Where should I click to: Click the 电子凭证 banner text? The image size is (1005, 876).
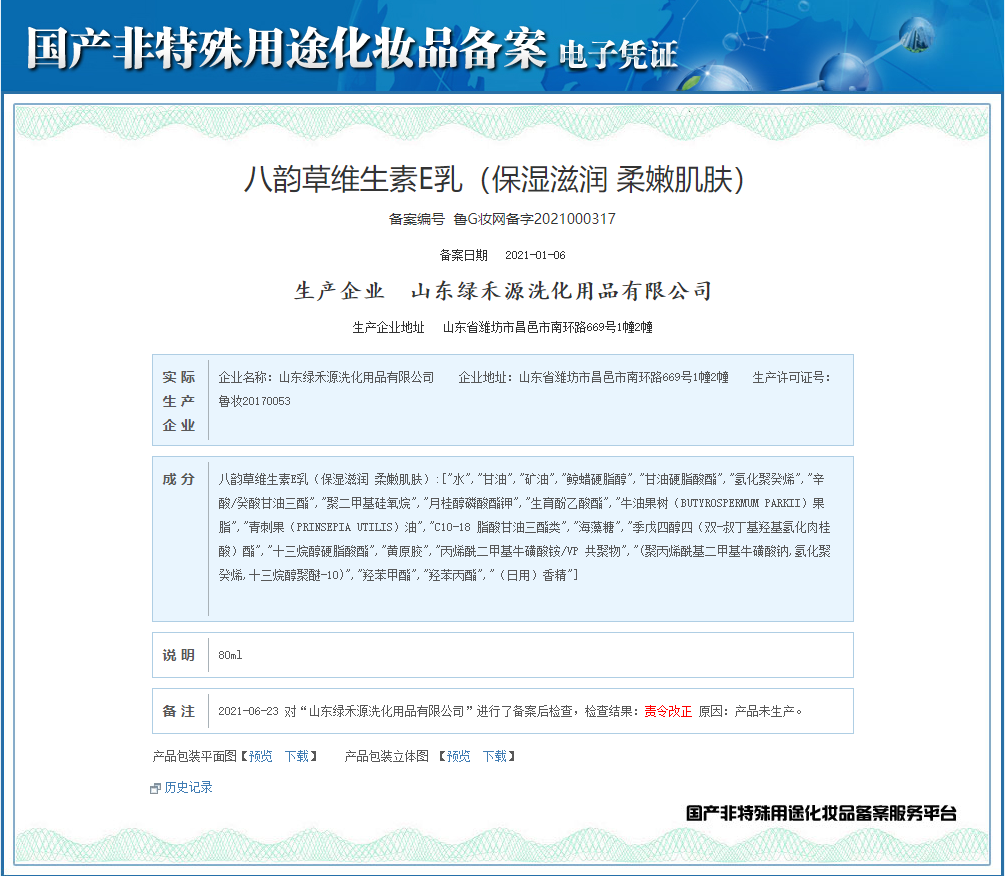coord(618,54)
